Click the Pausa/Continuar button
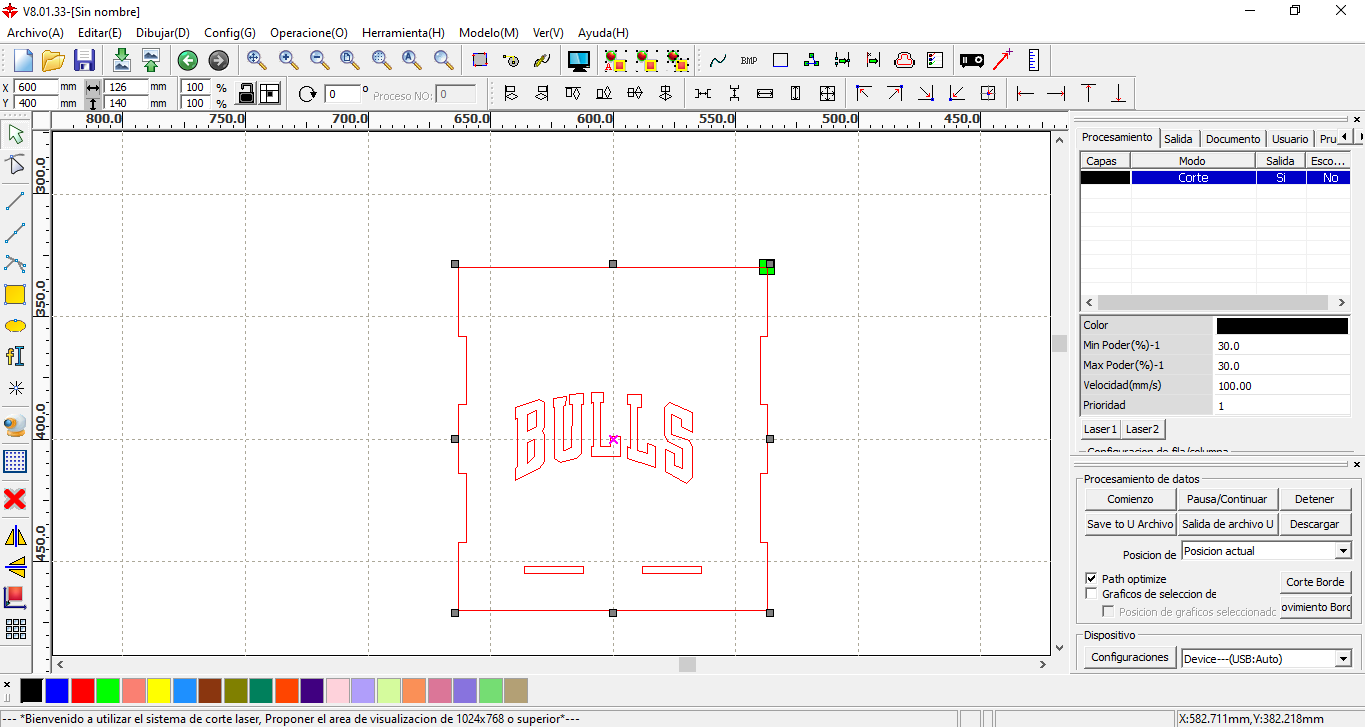The width and height of the screenshot is (1365, 727). pos(1227,499)
